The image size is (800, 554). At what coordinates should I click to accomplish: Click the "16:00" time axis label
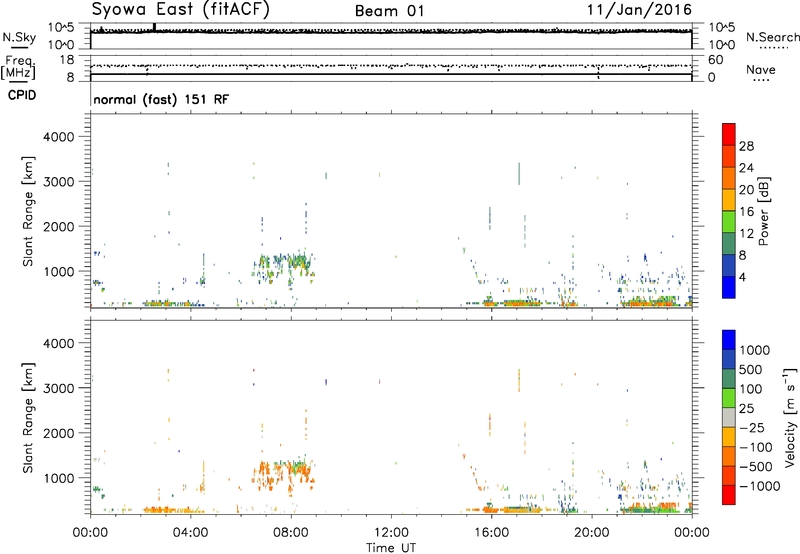point(491,533)
